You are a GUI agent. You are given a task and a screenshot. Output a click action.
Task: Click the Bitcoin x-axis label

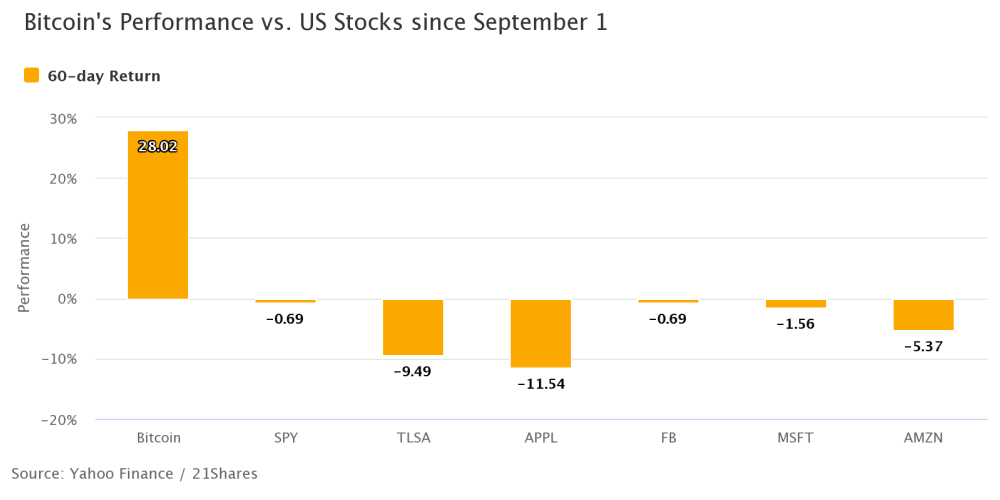(158, 438)
